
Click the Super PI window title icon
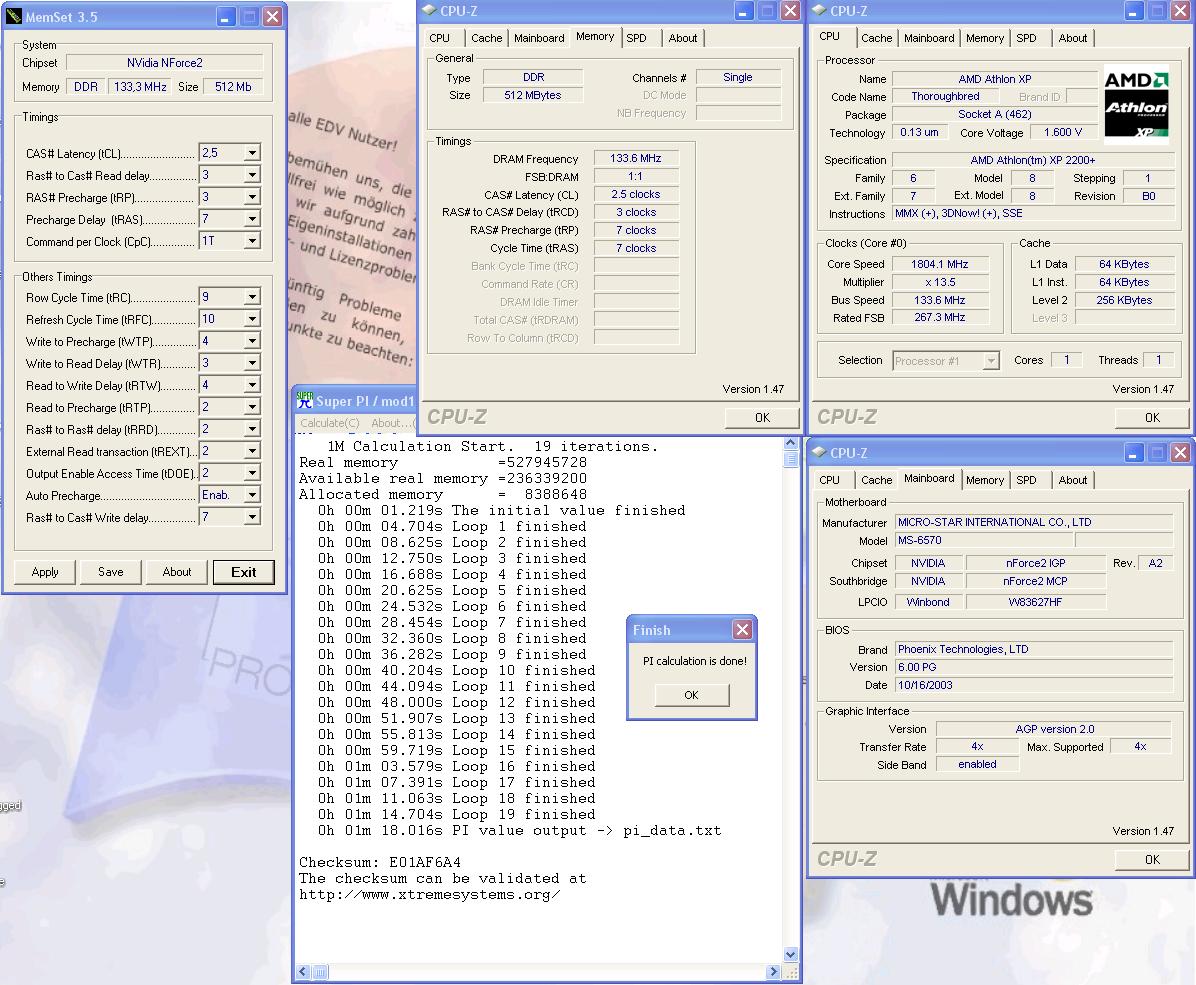pos(305,400)
